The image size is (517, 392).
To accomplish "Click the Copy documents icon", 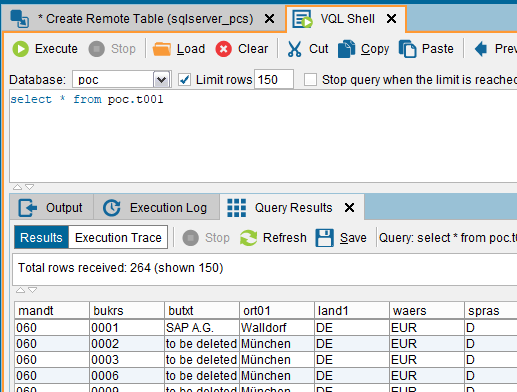I will [346, 49].
